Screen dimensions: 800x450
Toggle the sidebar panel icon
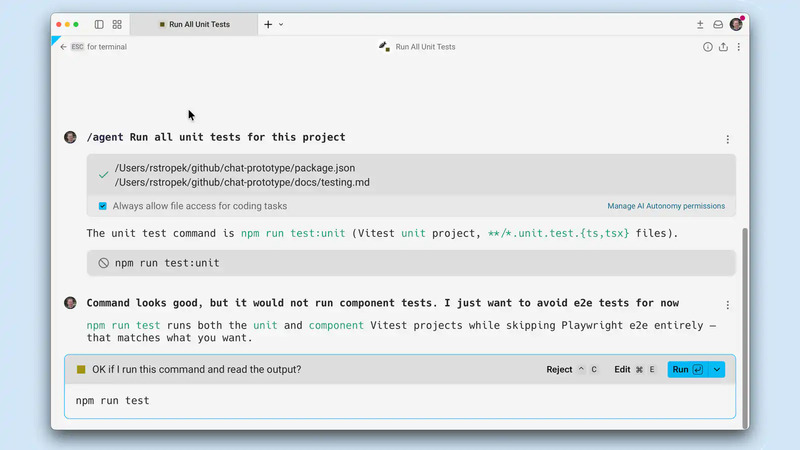99,24
